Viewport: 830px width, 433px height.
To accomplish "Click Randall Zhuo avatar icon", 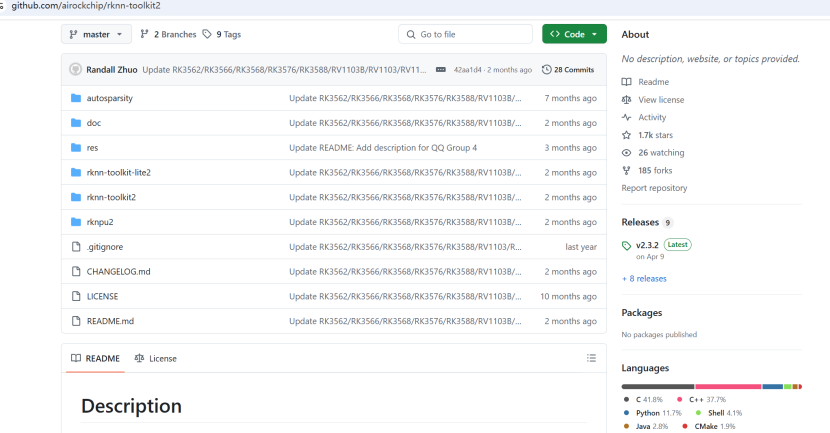I will click(76, 69).
